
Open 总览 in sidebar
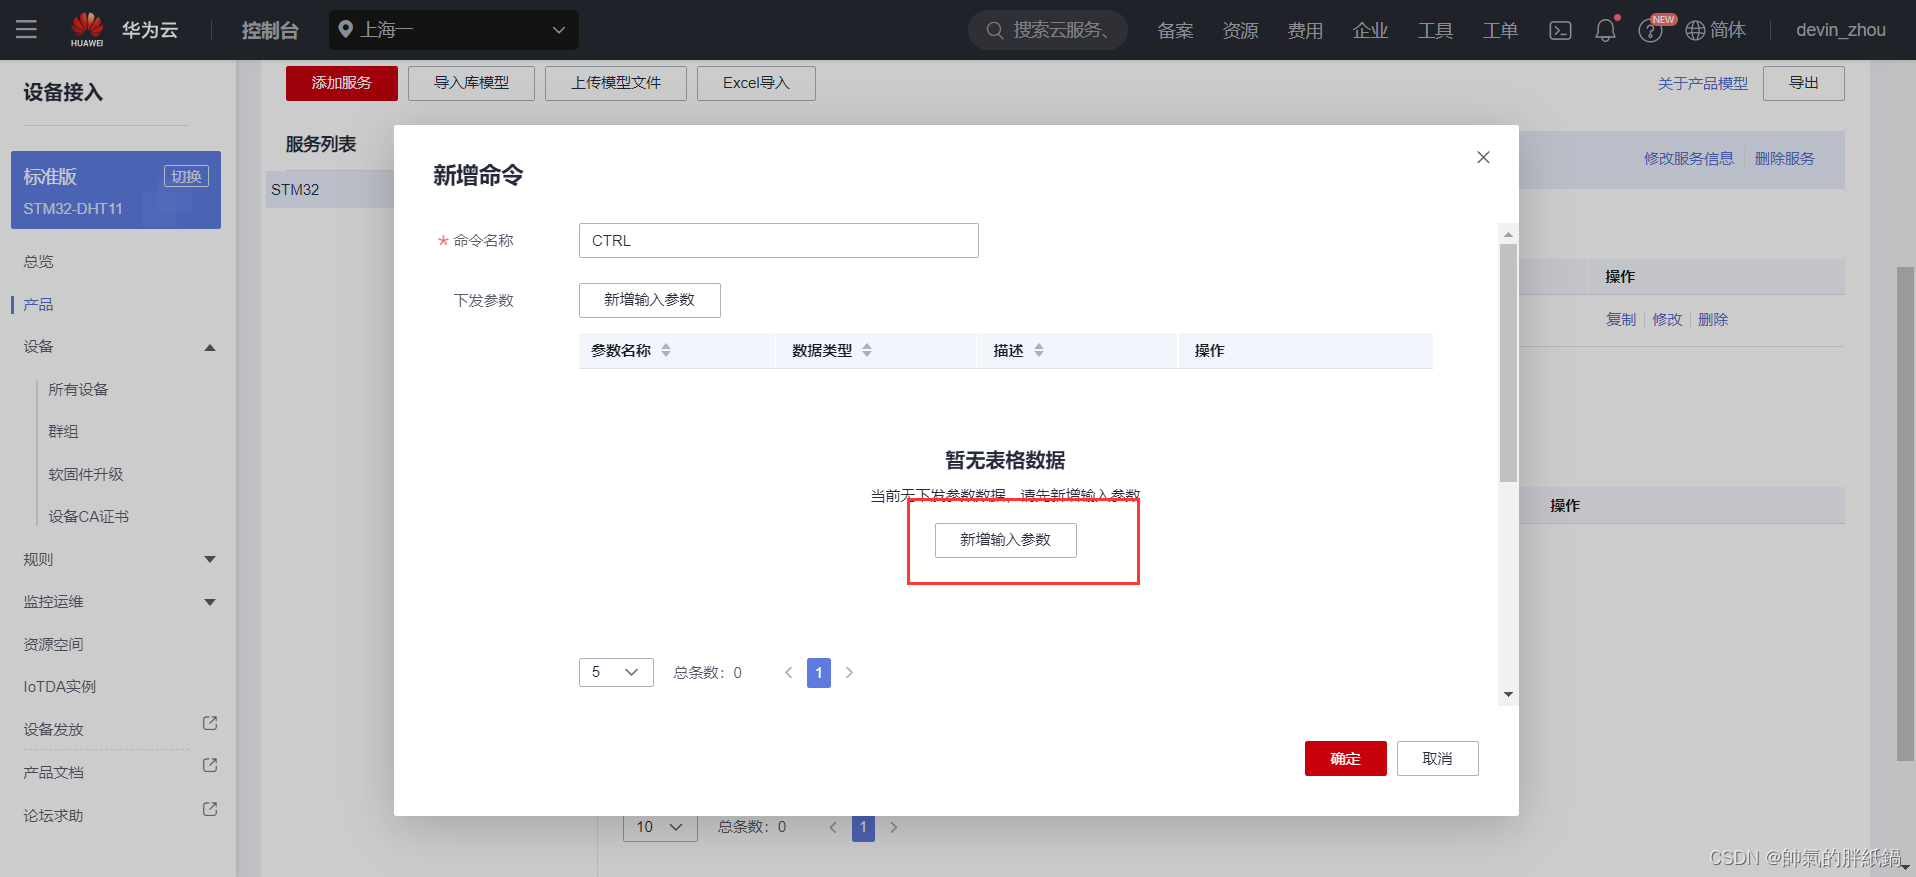coord(39,261)
